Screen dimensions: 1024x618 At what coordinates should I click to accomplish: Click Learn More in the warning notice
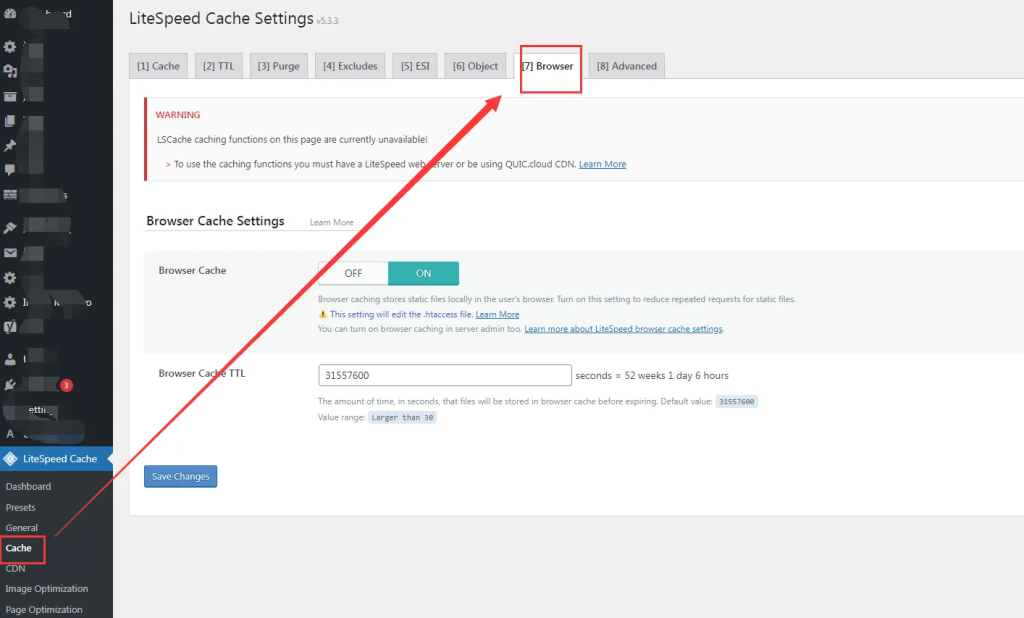[x=602, y=164]
